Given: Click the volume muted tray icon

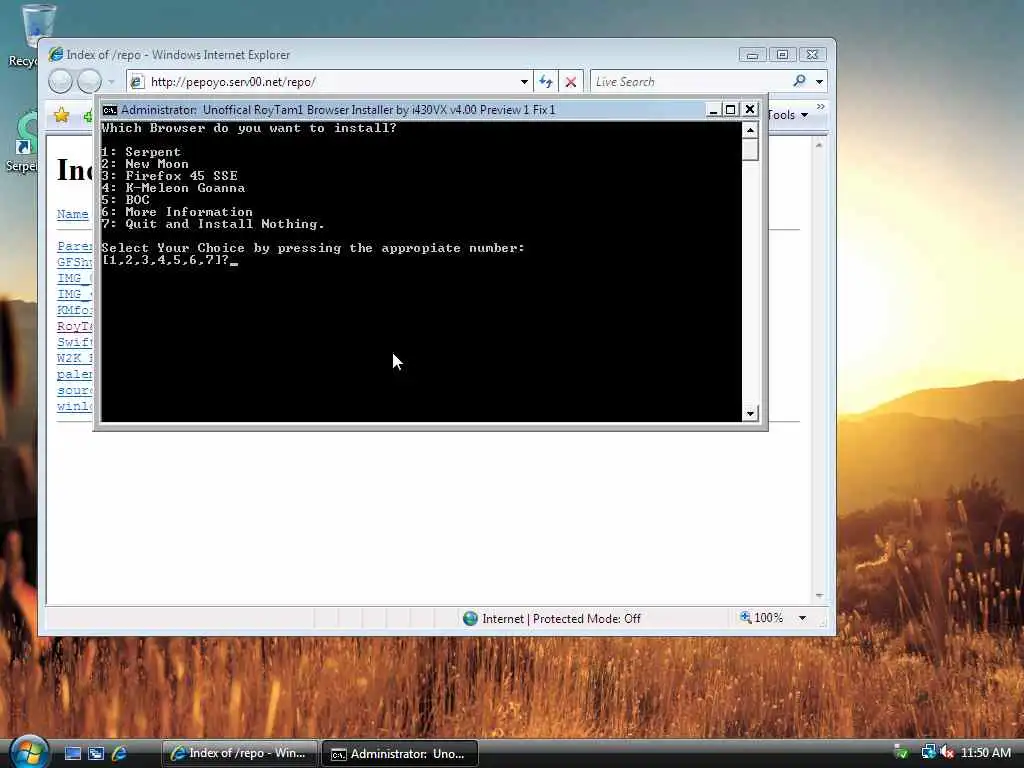Looking at the screenshot, I should (946, 752).
